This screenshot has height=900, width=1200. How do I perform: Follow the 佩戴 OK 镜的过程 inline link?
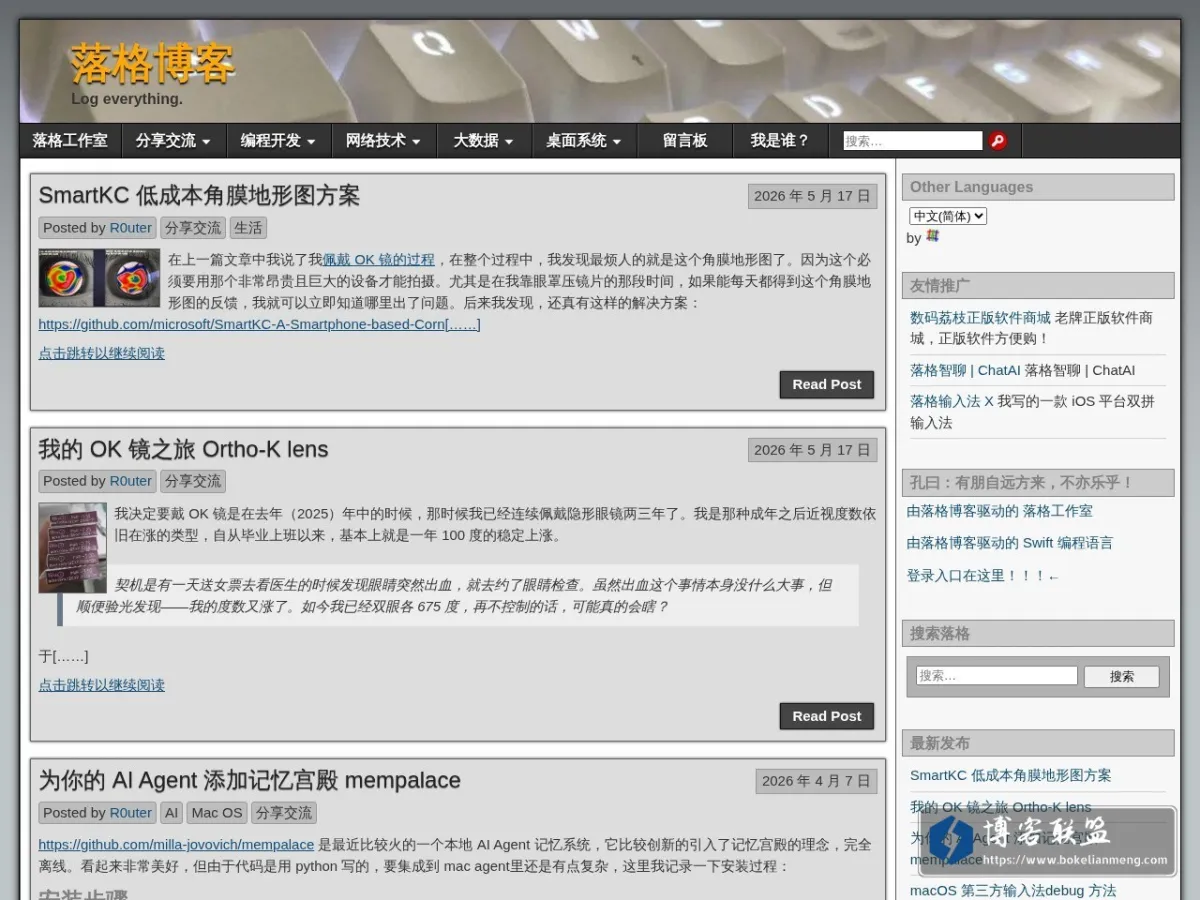(379, 259)
